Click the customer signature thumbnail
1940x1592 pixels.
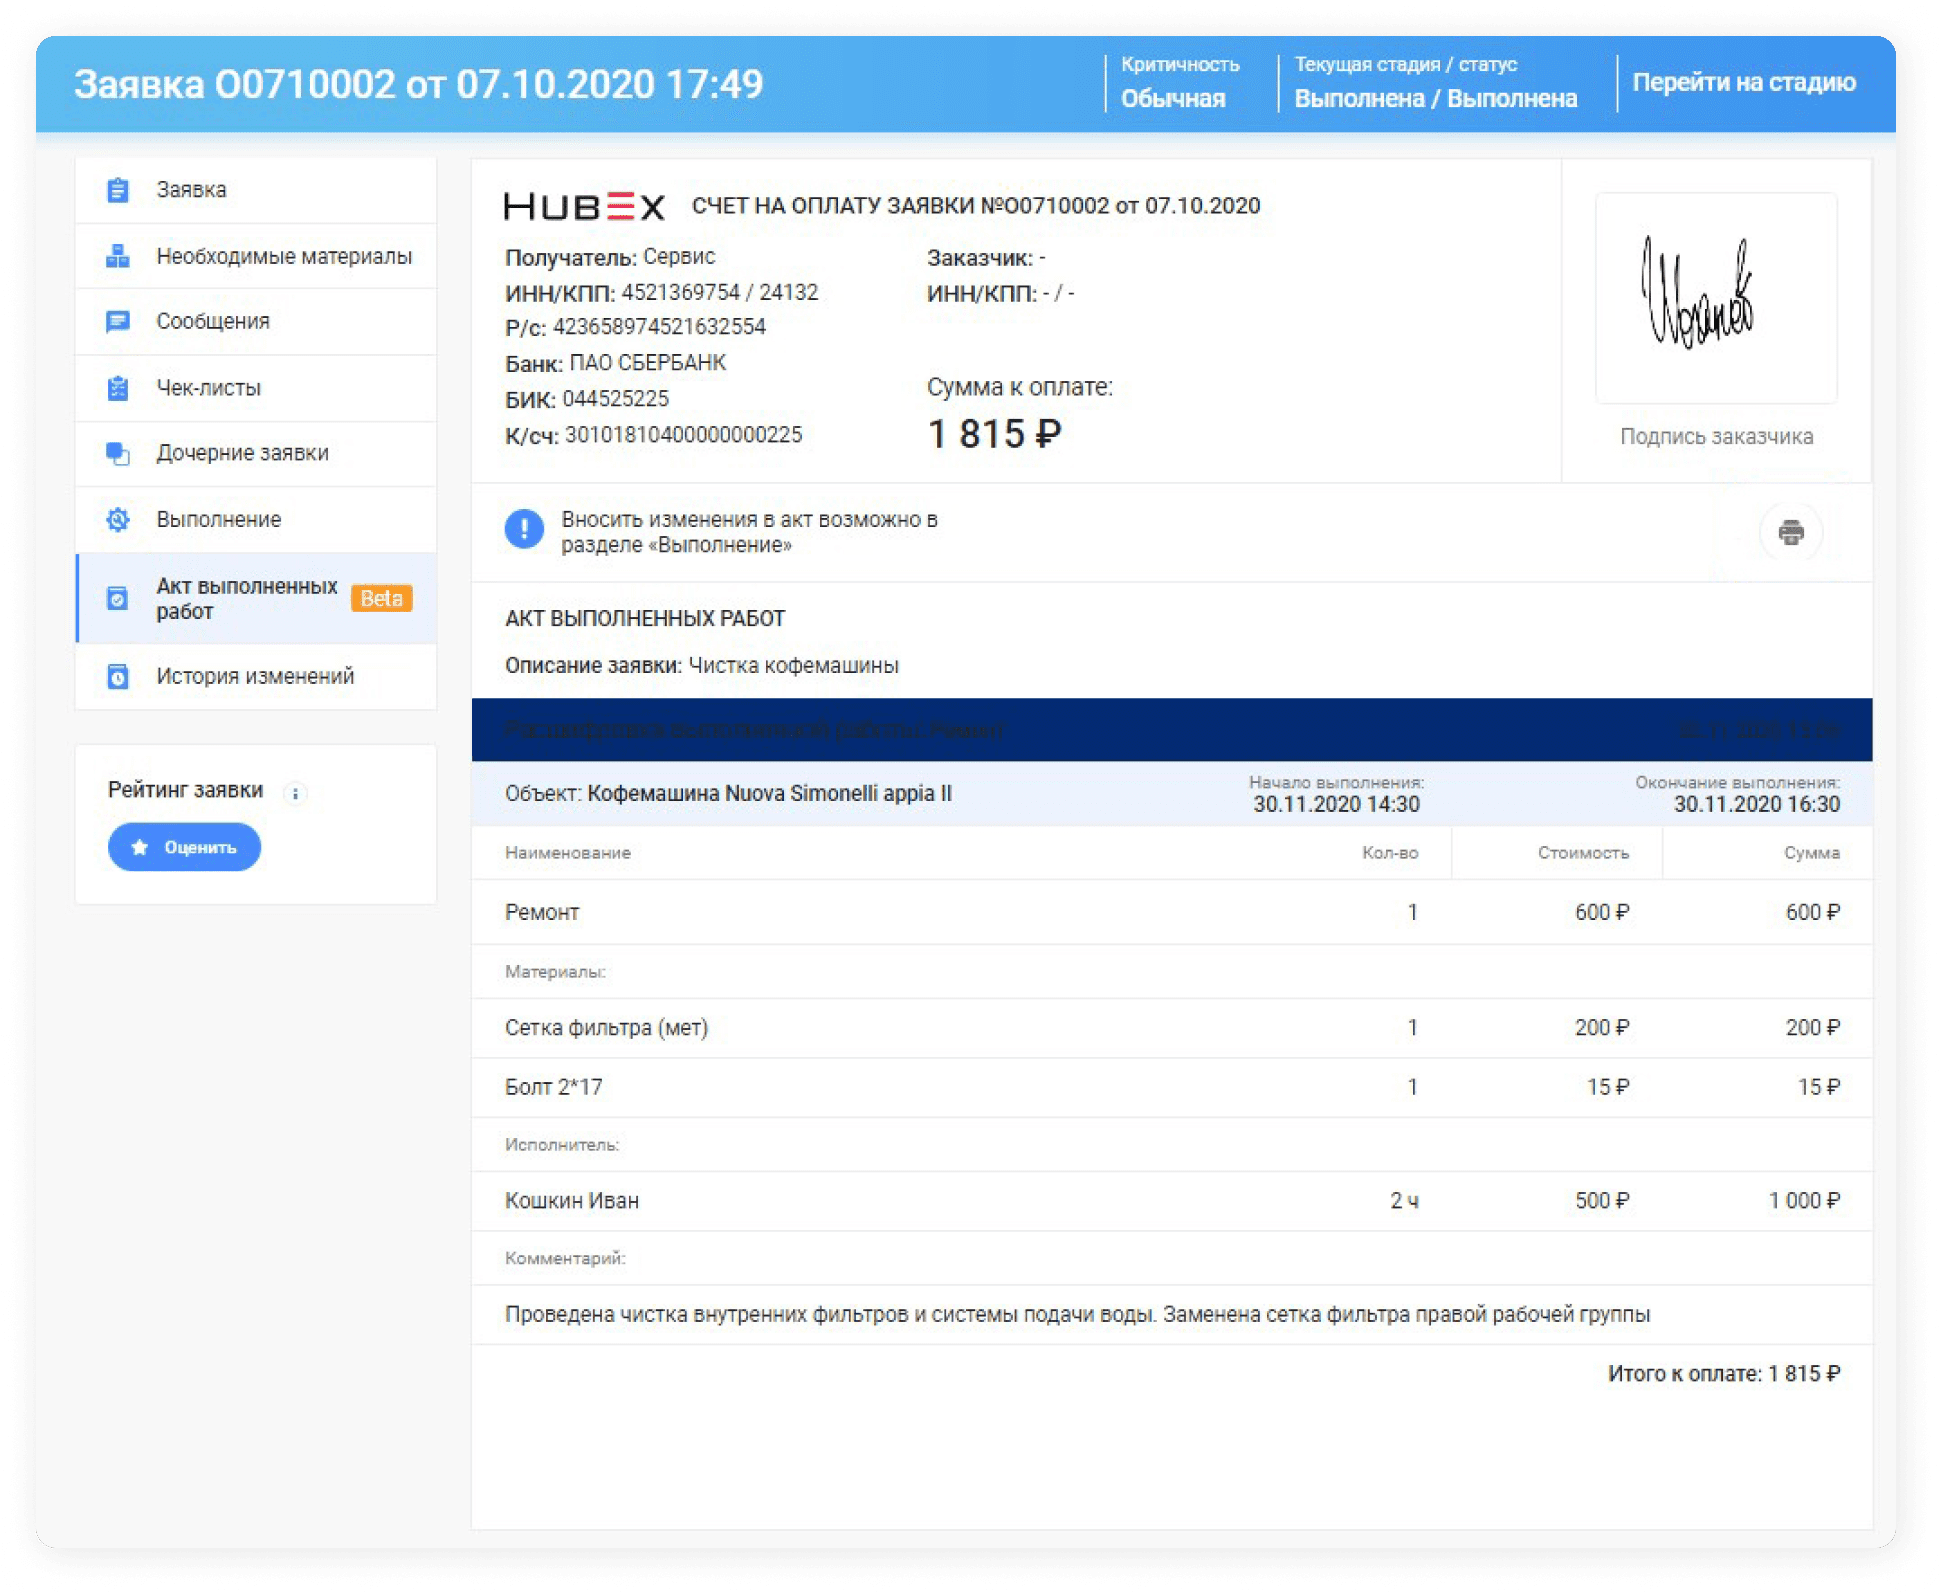tap(1715, 298)
